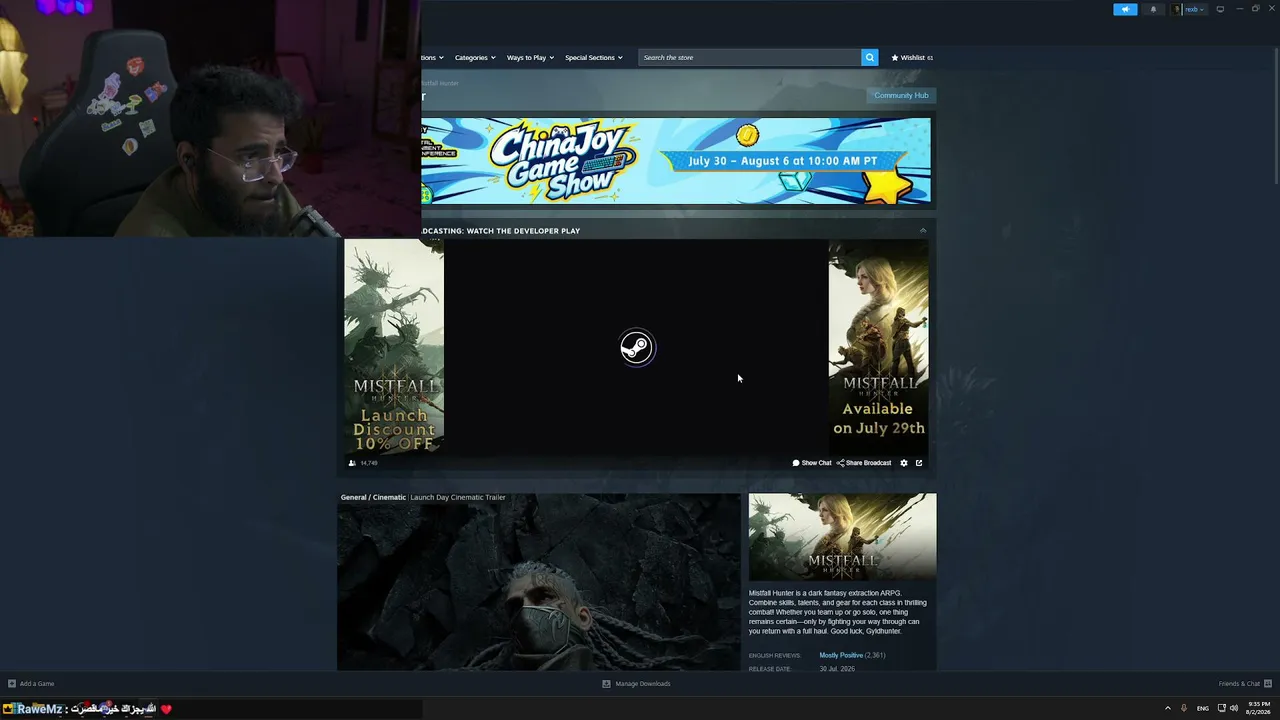Click the Add a Game plus icon
Viewport: 1280px width, 720px height.
(12, 684)
